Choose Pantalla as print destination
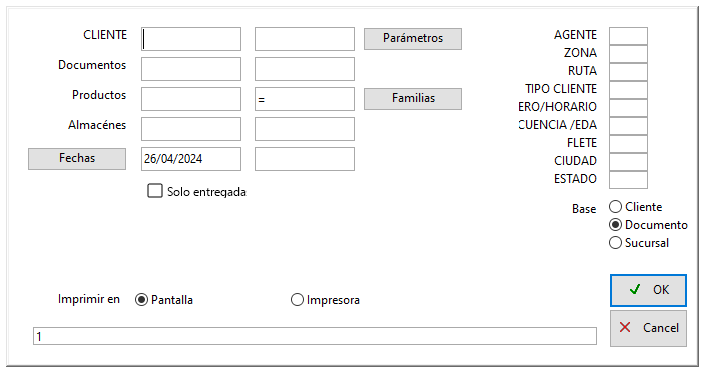The width and height of the screenshot is (708, 374). (x=141, y=299)
